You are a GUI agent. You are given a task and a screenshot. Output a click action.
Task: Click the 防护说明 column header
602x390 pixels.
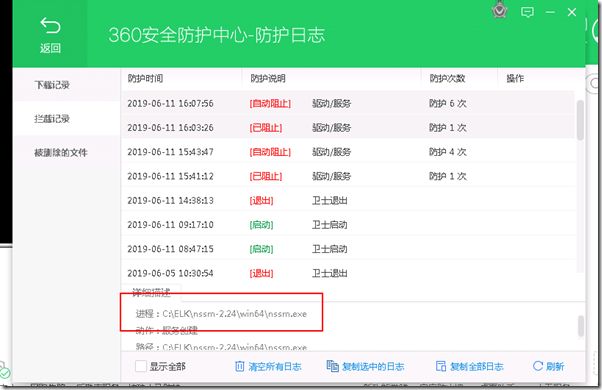point(268,79)
